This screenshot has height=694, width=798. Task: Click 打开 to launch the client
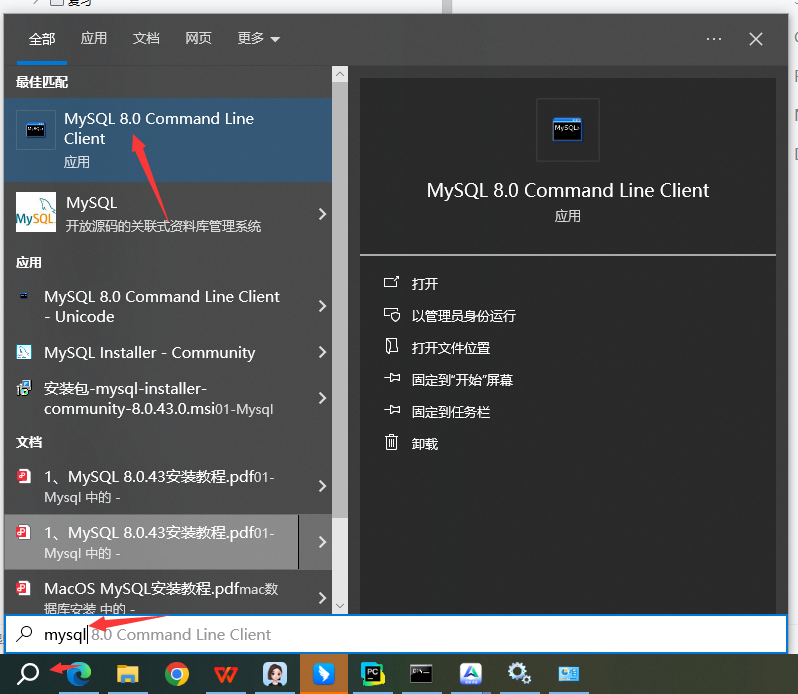coord(424,283)
